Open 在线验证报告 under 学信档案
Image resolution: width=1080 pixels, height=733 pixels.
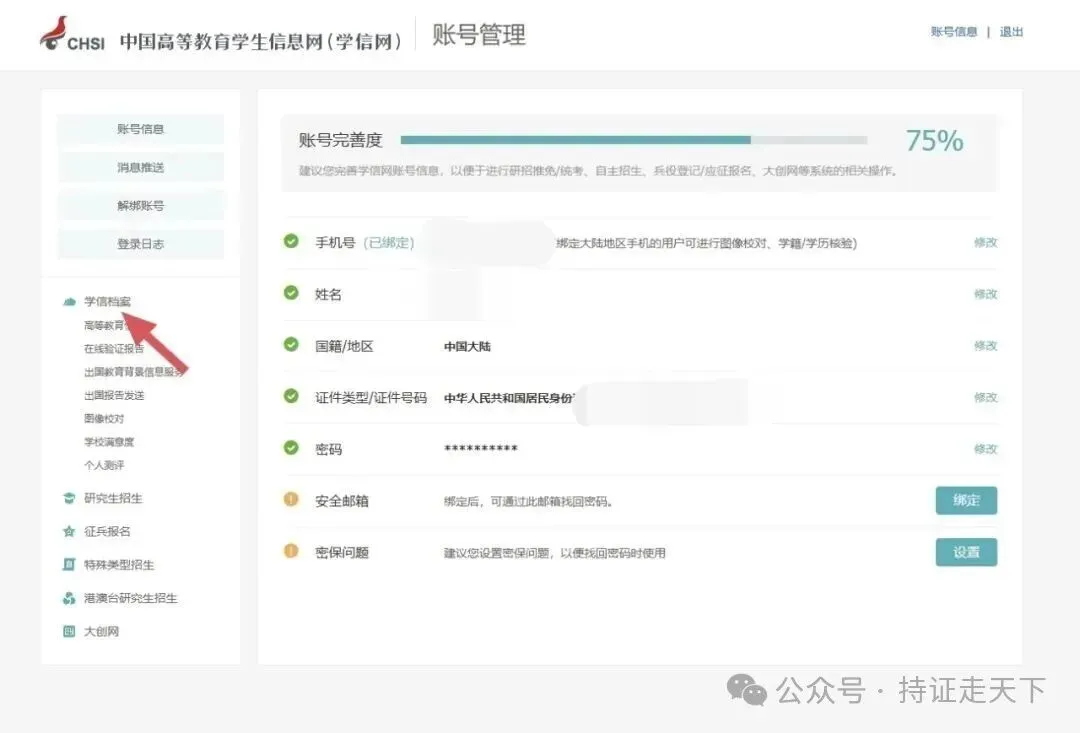point(114,349)
